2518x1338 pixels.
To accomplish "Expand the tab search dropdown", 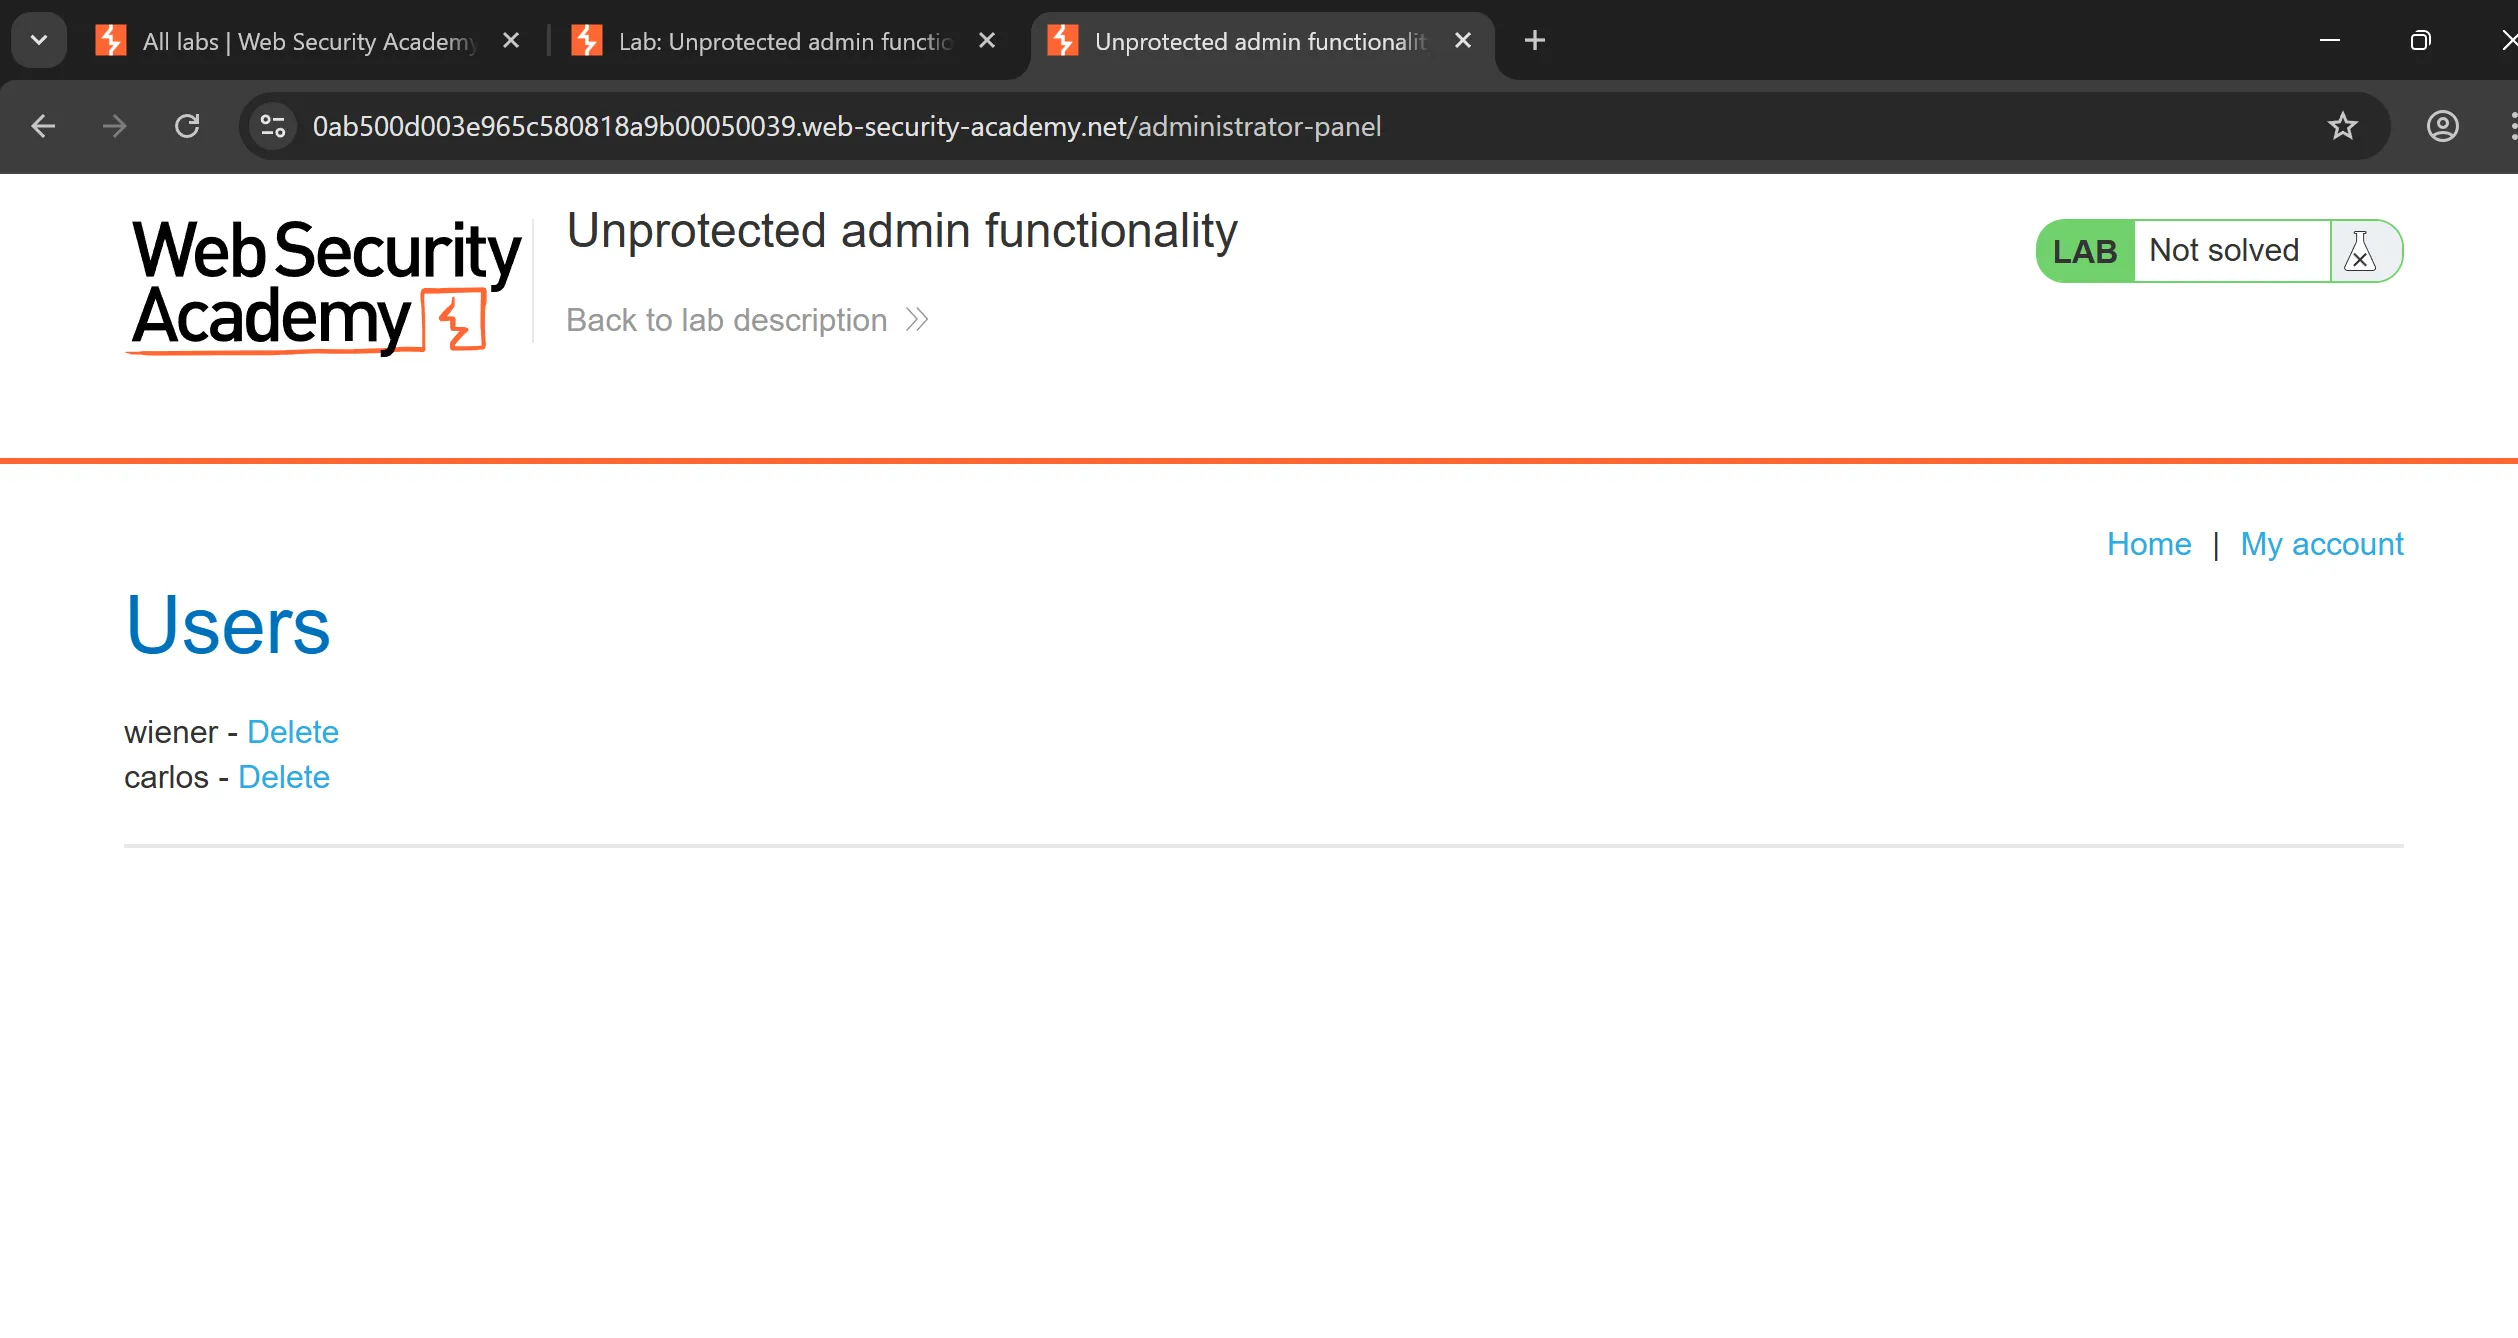I will coord(39,41).
